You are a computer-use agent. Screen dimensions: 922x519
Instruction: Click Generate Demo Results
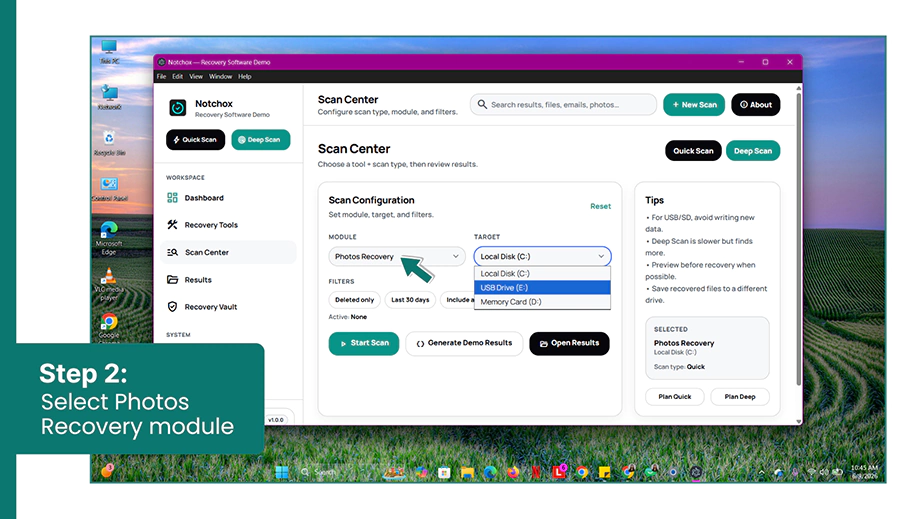[464, 343]
